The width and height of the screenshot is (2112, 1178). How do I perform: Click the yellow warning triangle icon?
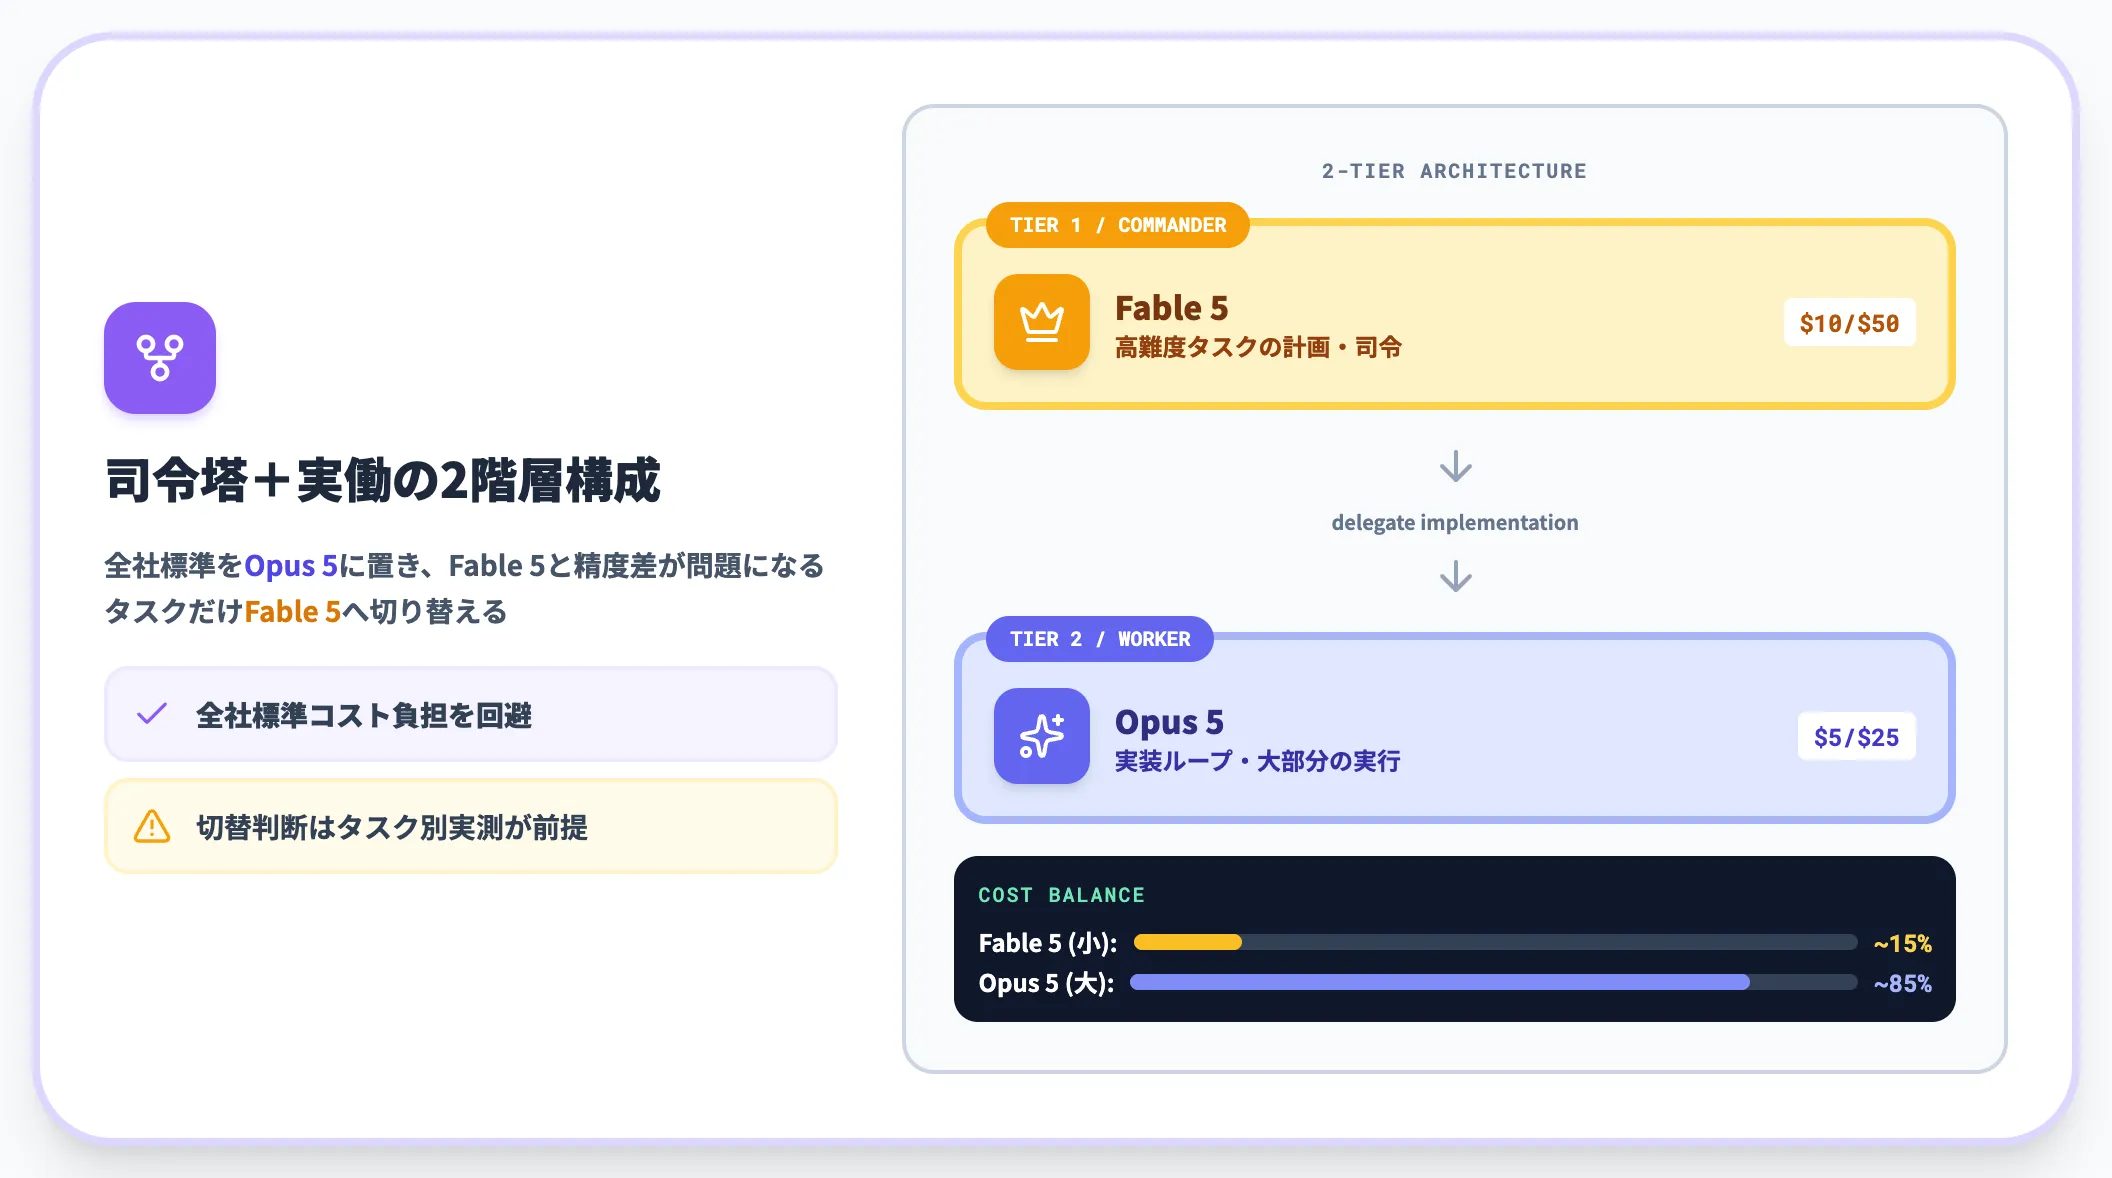pyautogui.click(x=152, y=826)
